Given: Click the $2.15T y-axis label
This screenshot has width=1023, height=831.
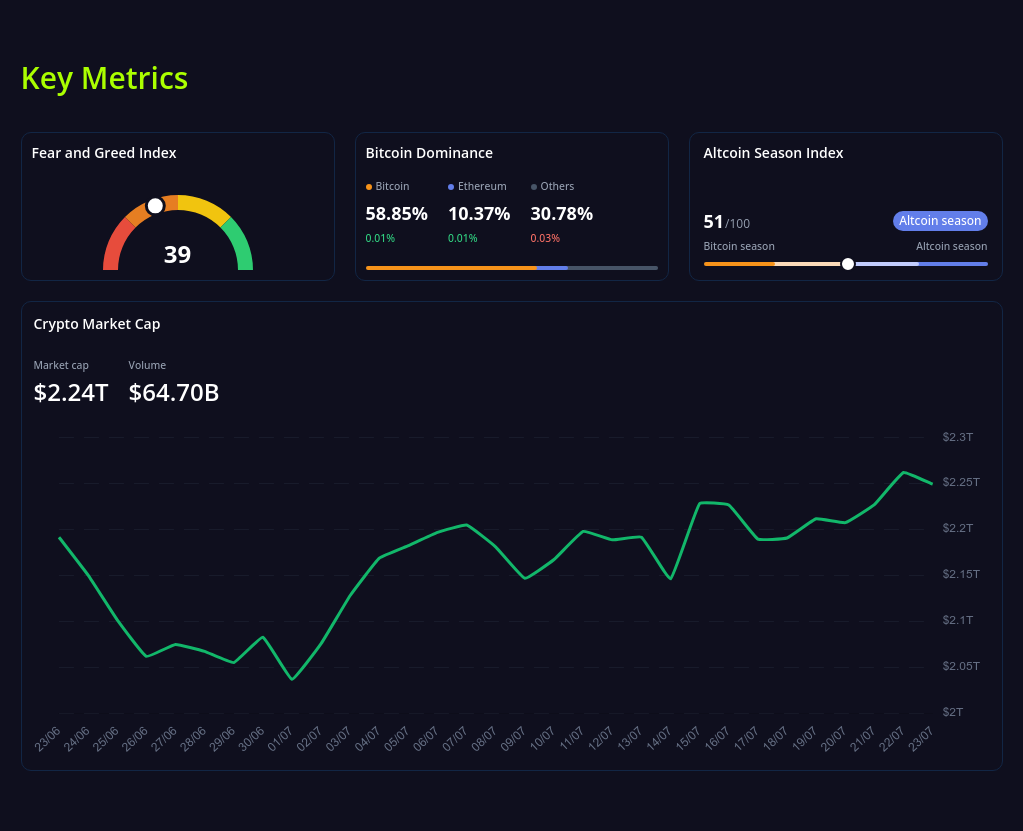Looking at the screenshot, I should [x=961, y=574].
